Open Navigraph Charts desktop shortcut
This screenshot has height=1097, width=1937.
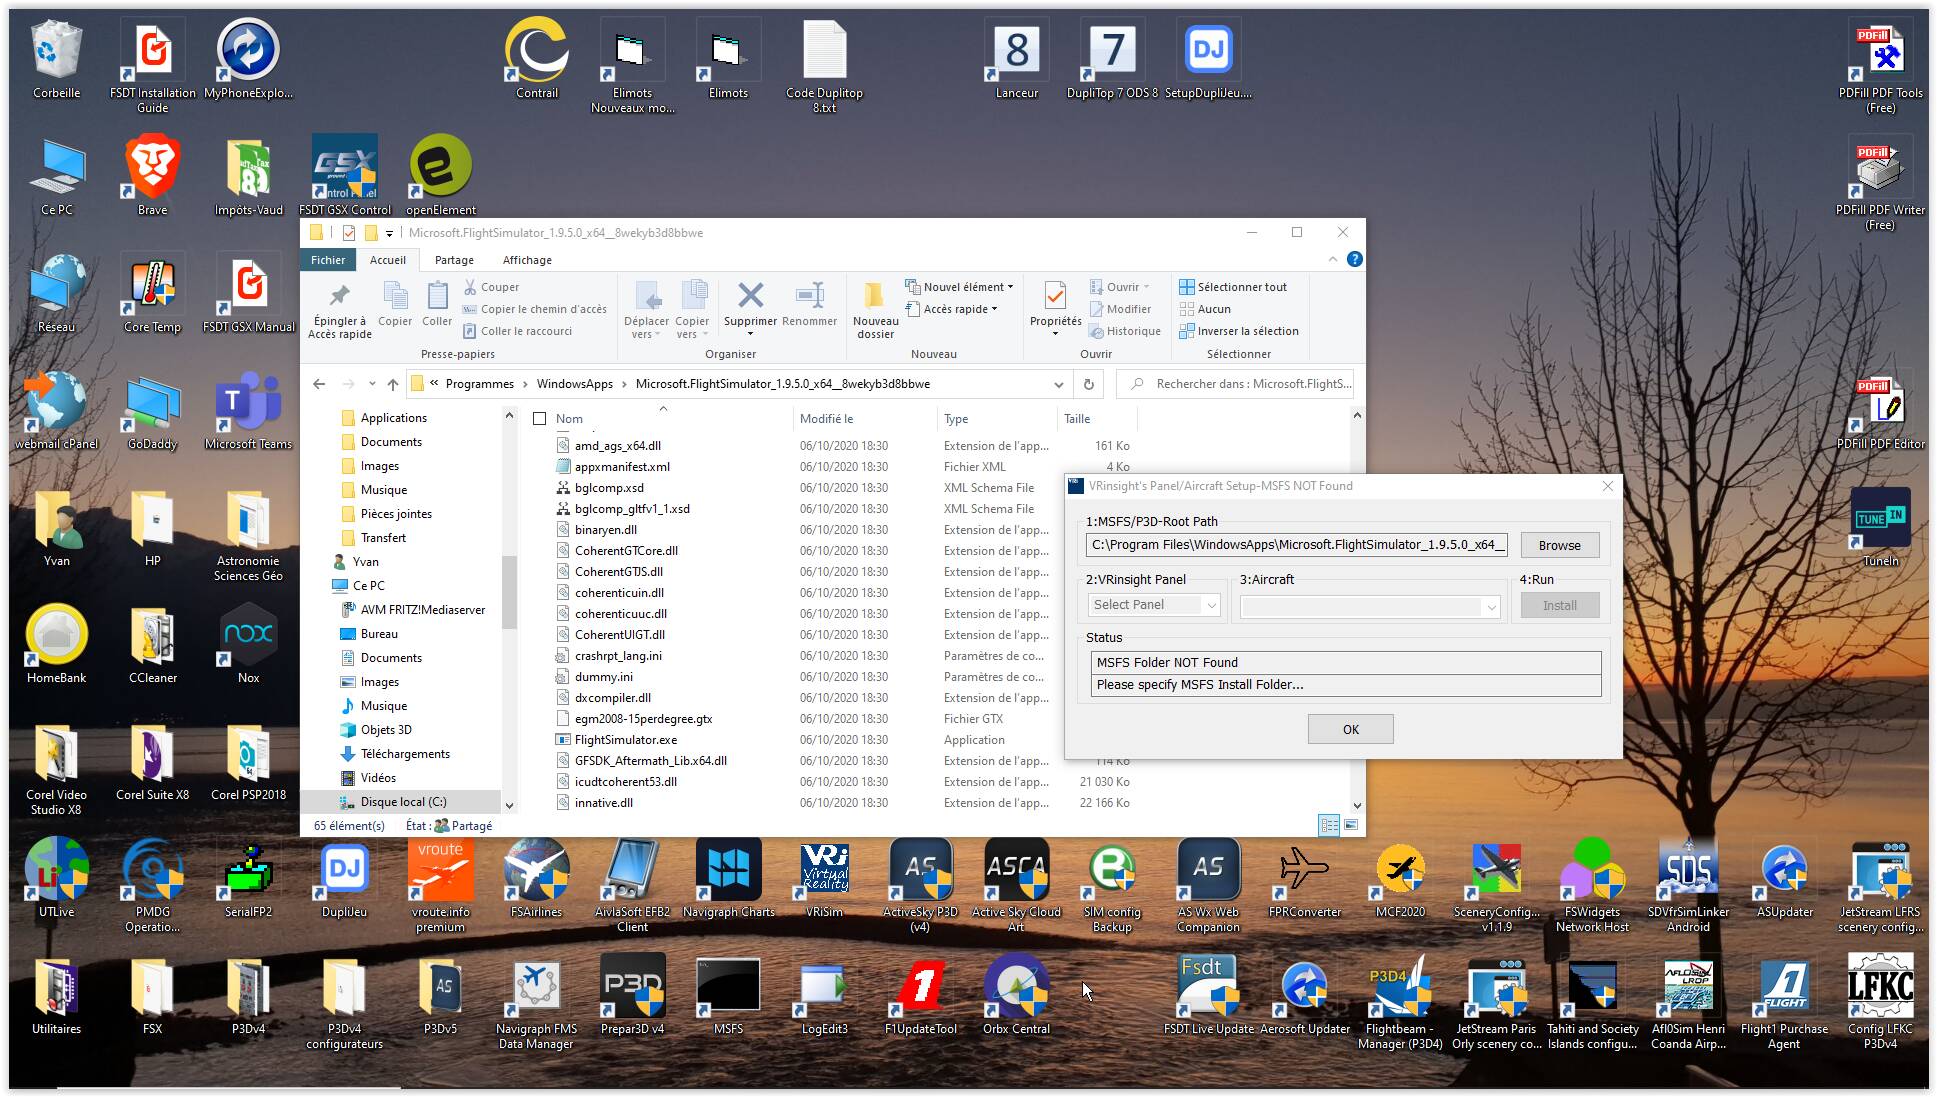[728, 879]
